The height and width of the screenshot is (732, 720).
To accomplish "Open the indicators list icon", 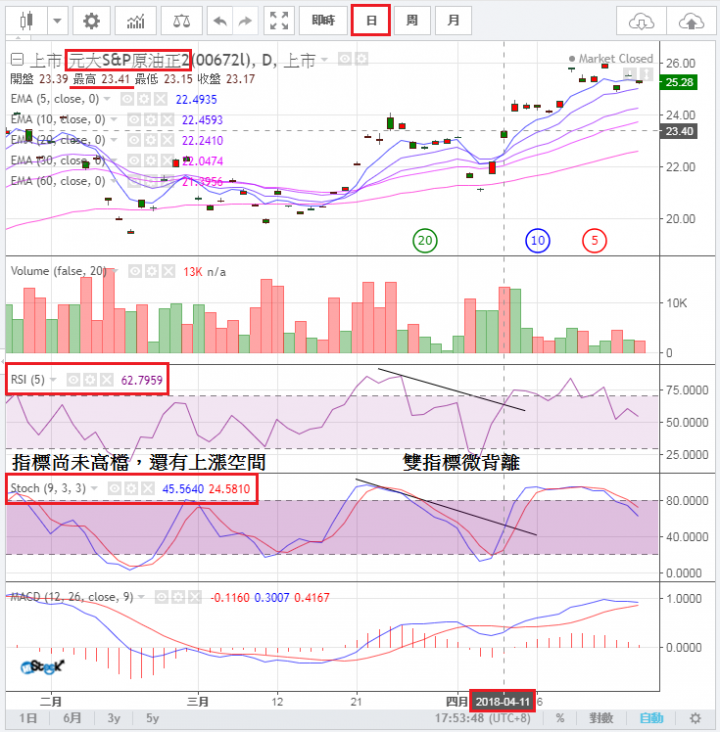I will tap(135, 21).
